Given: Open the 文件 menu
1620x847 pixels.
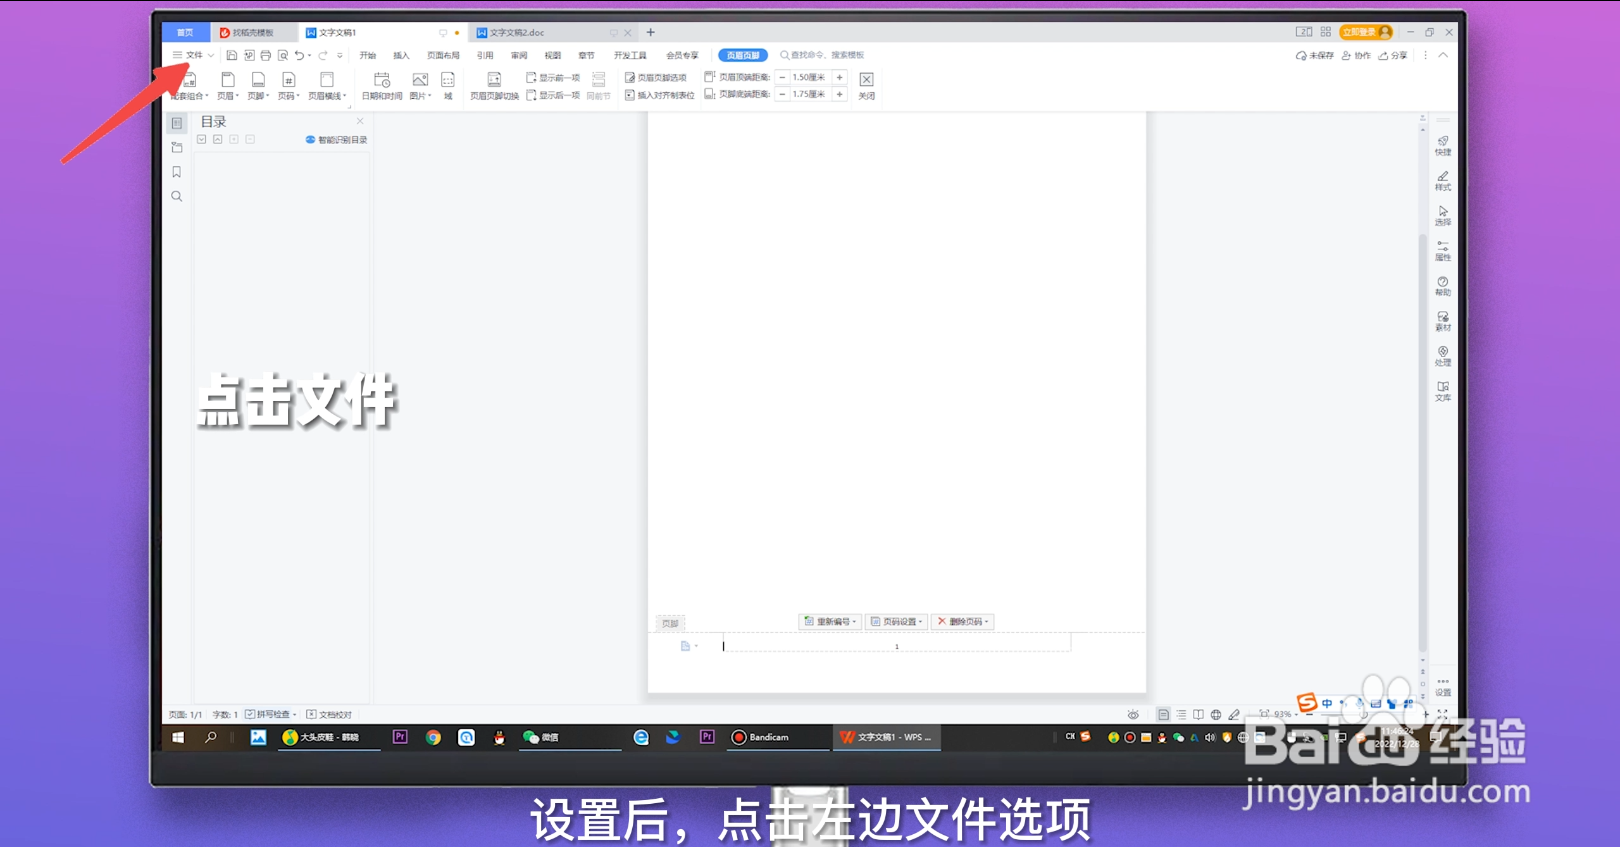Looking at the screenshot, I should tap(193, 55).
